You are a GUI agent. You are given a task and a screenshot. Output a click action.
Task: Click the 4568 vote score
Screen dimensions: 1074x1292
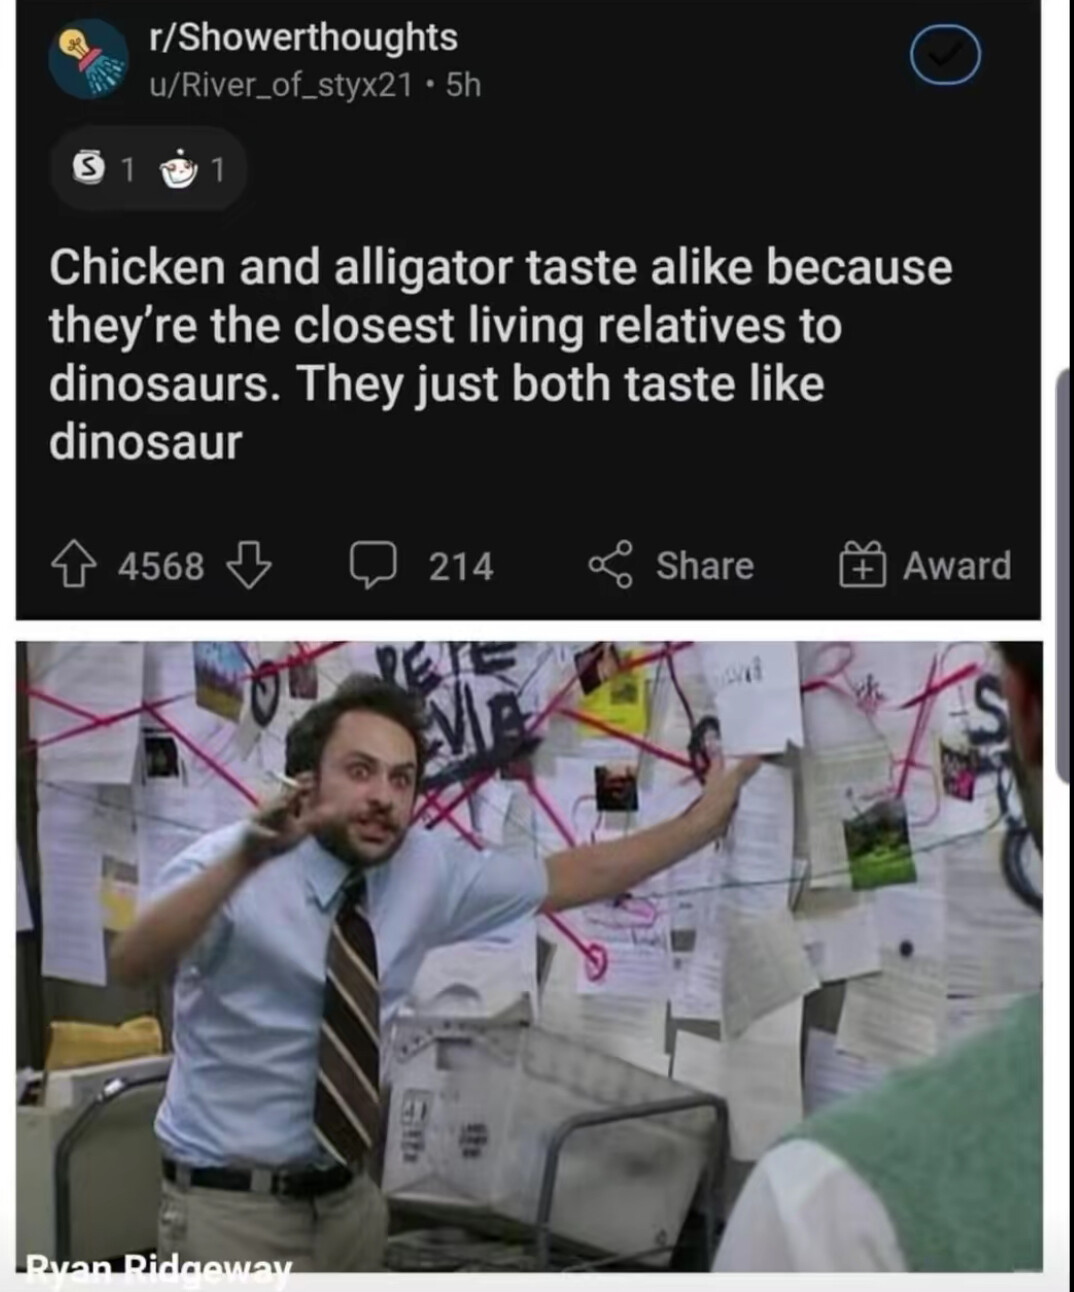(161, 567)
